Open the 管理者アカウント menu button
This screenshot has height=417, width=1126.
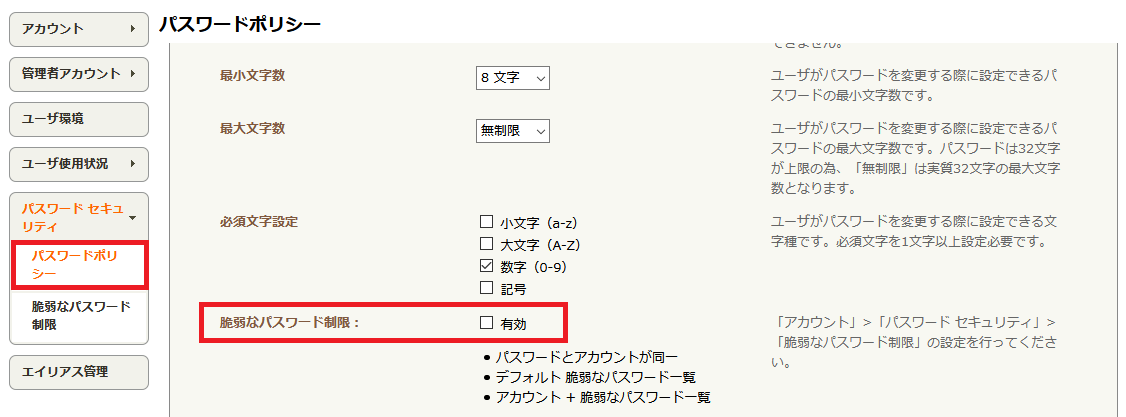(78, 74)
